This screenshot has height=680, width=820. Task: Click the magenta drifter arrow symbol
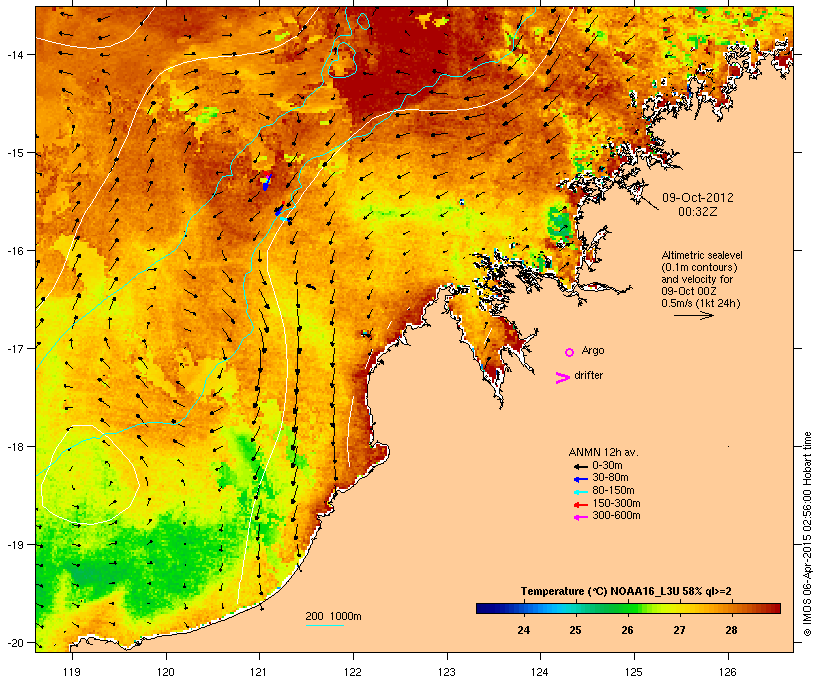(x=562, y=378)
